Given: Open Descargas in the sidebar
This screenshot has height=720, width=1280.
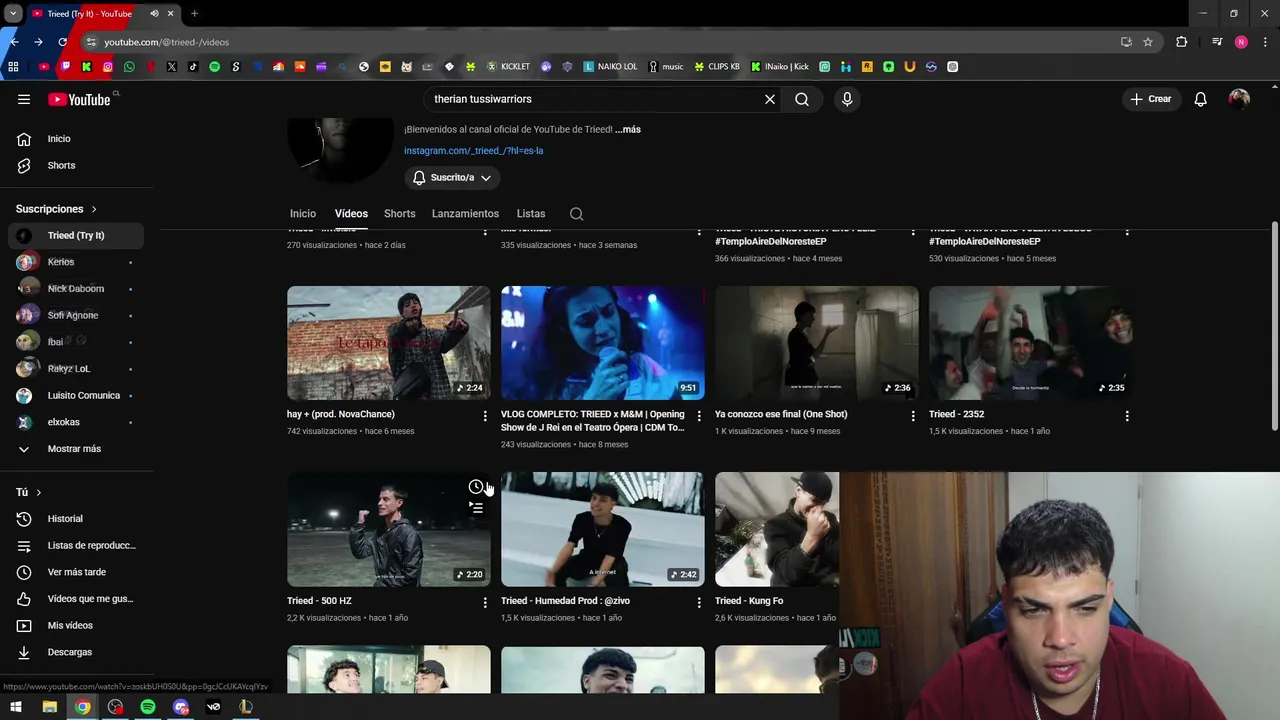Looking at the screenshot, I should pyautogui.click(x=77, y=652).
